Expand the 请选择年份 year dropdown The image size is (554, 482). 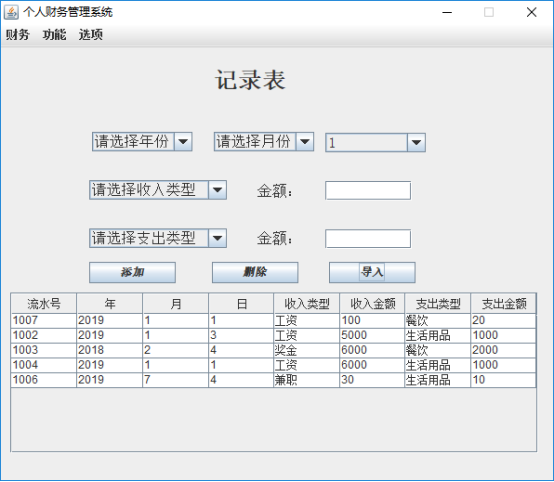[142, 142]
